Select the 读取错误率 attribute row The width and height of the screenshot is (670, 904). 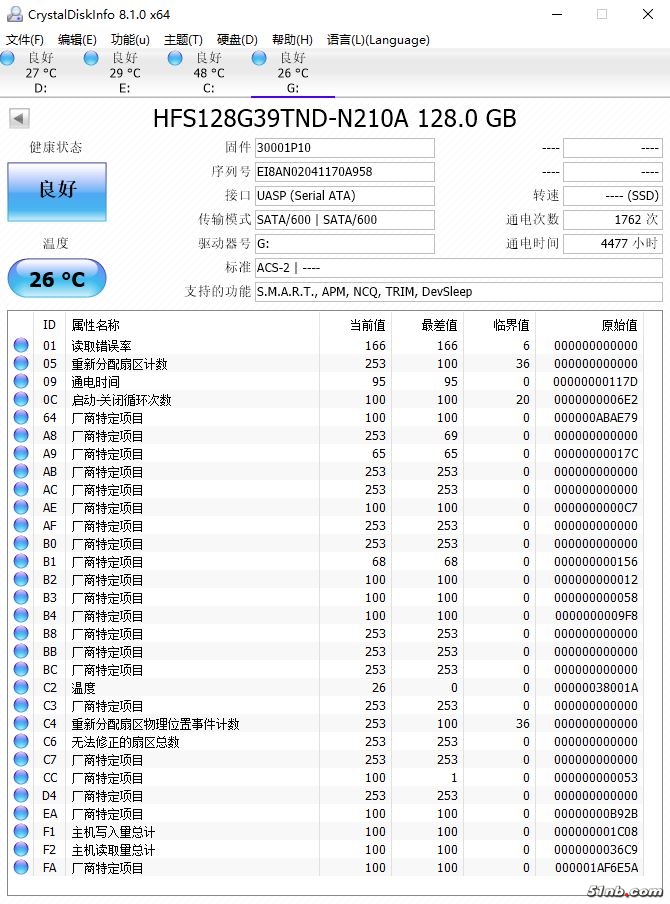pyautogui.click(x=326, y=345)
